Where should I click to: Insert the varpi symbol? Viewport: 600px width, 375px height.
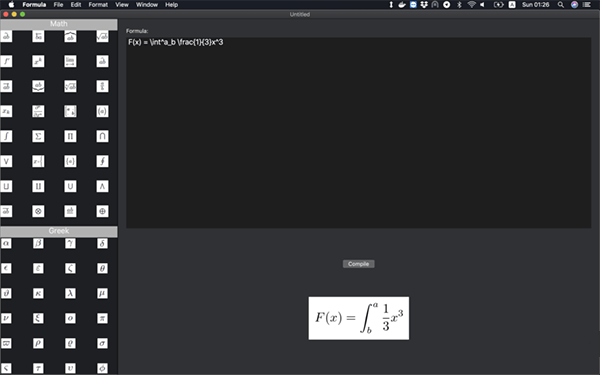(x=6, y=343)
